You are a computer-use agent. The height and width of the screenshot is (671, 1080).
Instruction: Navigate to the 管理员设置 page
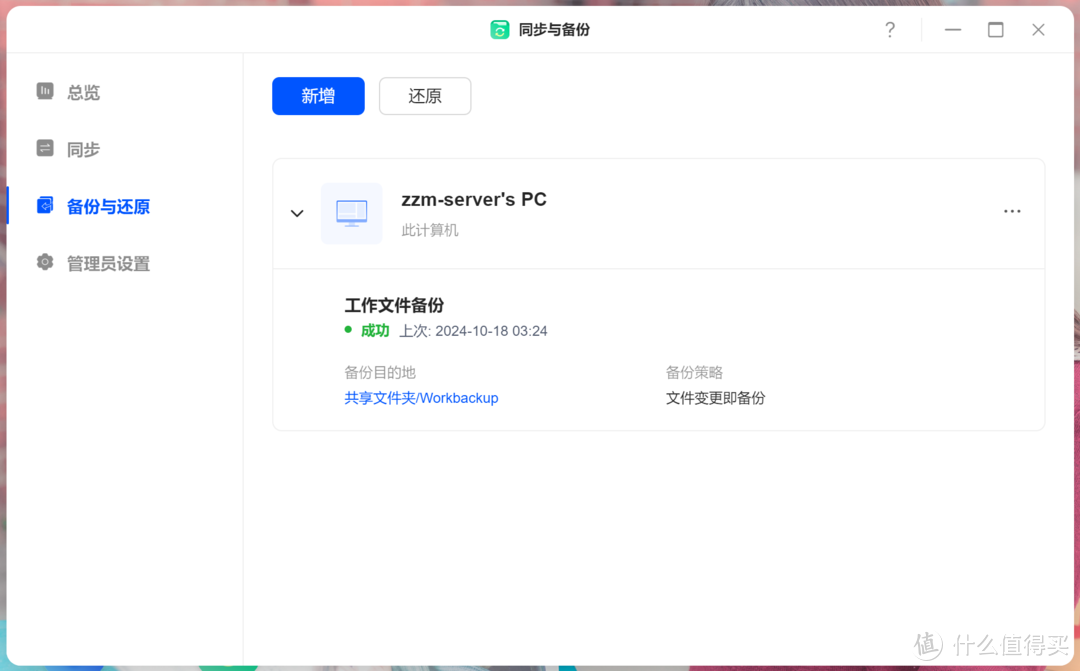click(108, 262)
